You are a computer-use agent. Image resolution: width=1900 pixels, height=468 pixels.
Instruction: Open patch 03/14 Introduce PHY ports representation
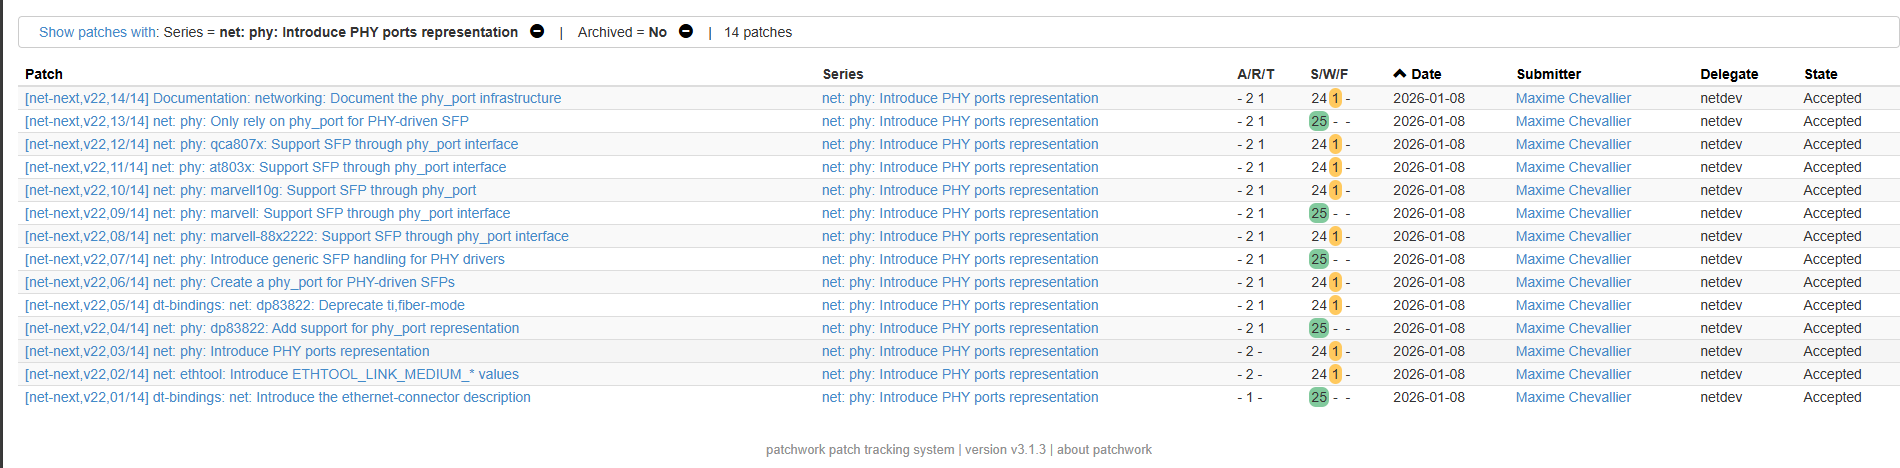point(227,351)
